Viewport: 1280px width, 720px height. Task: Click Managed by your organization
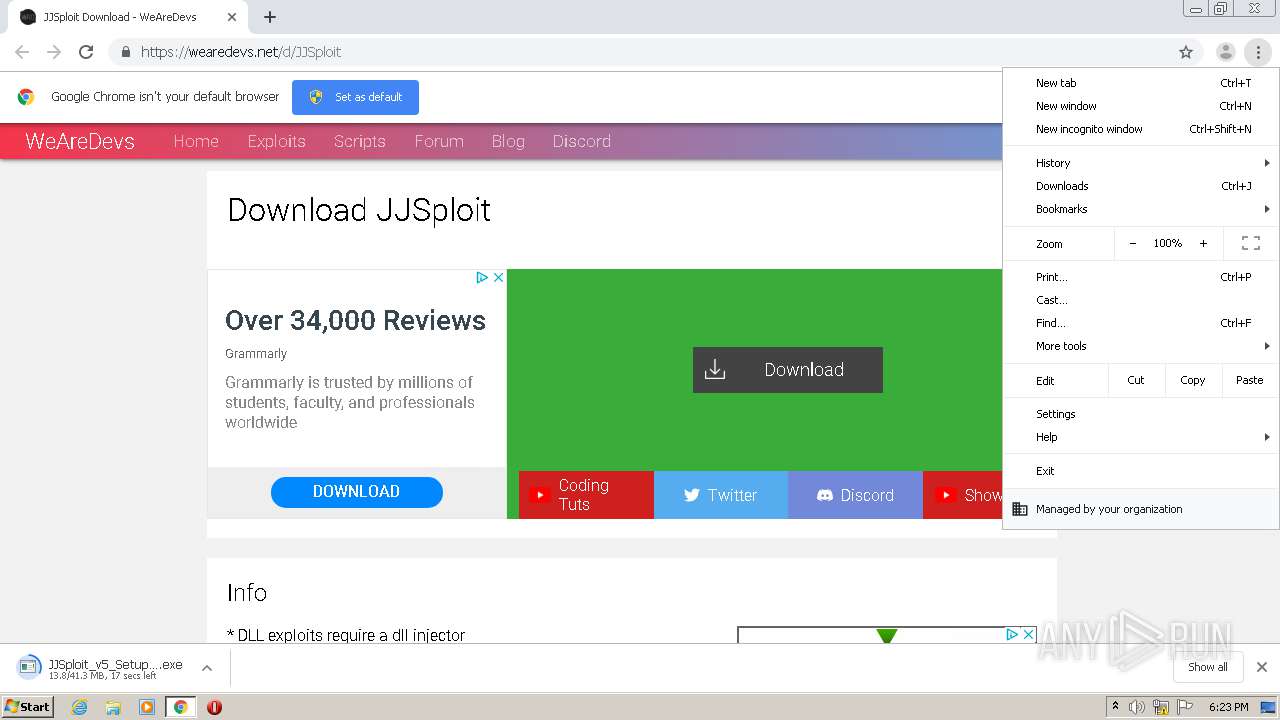click(x=1141, y=509)
